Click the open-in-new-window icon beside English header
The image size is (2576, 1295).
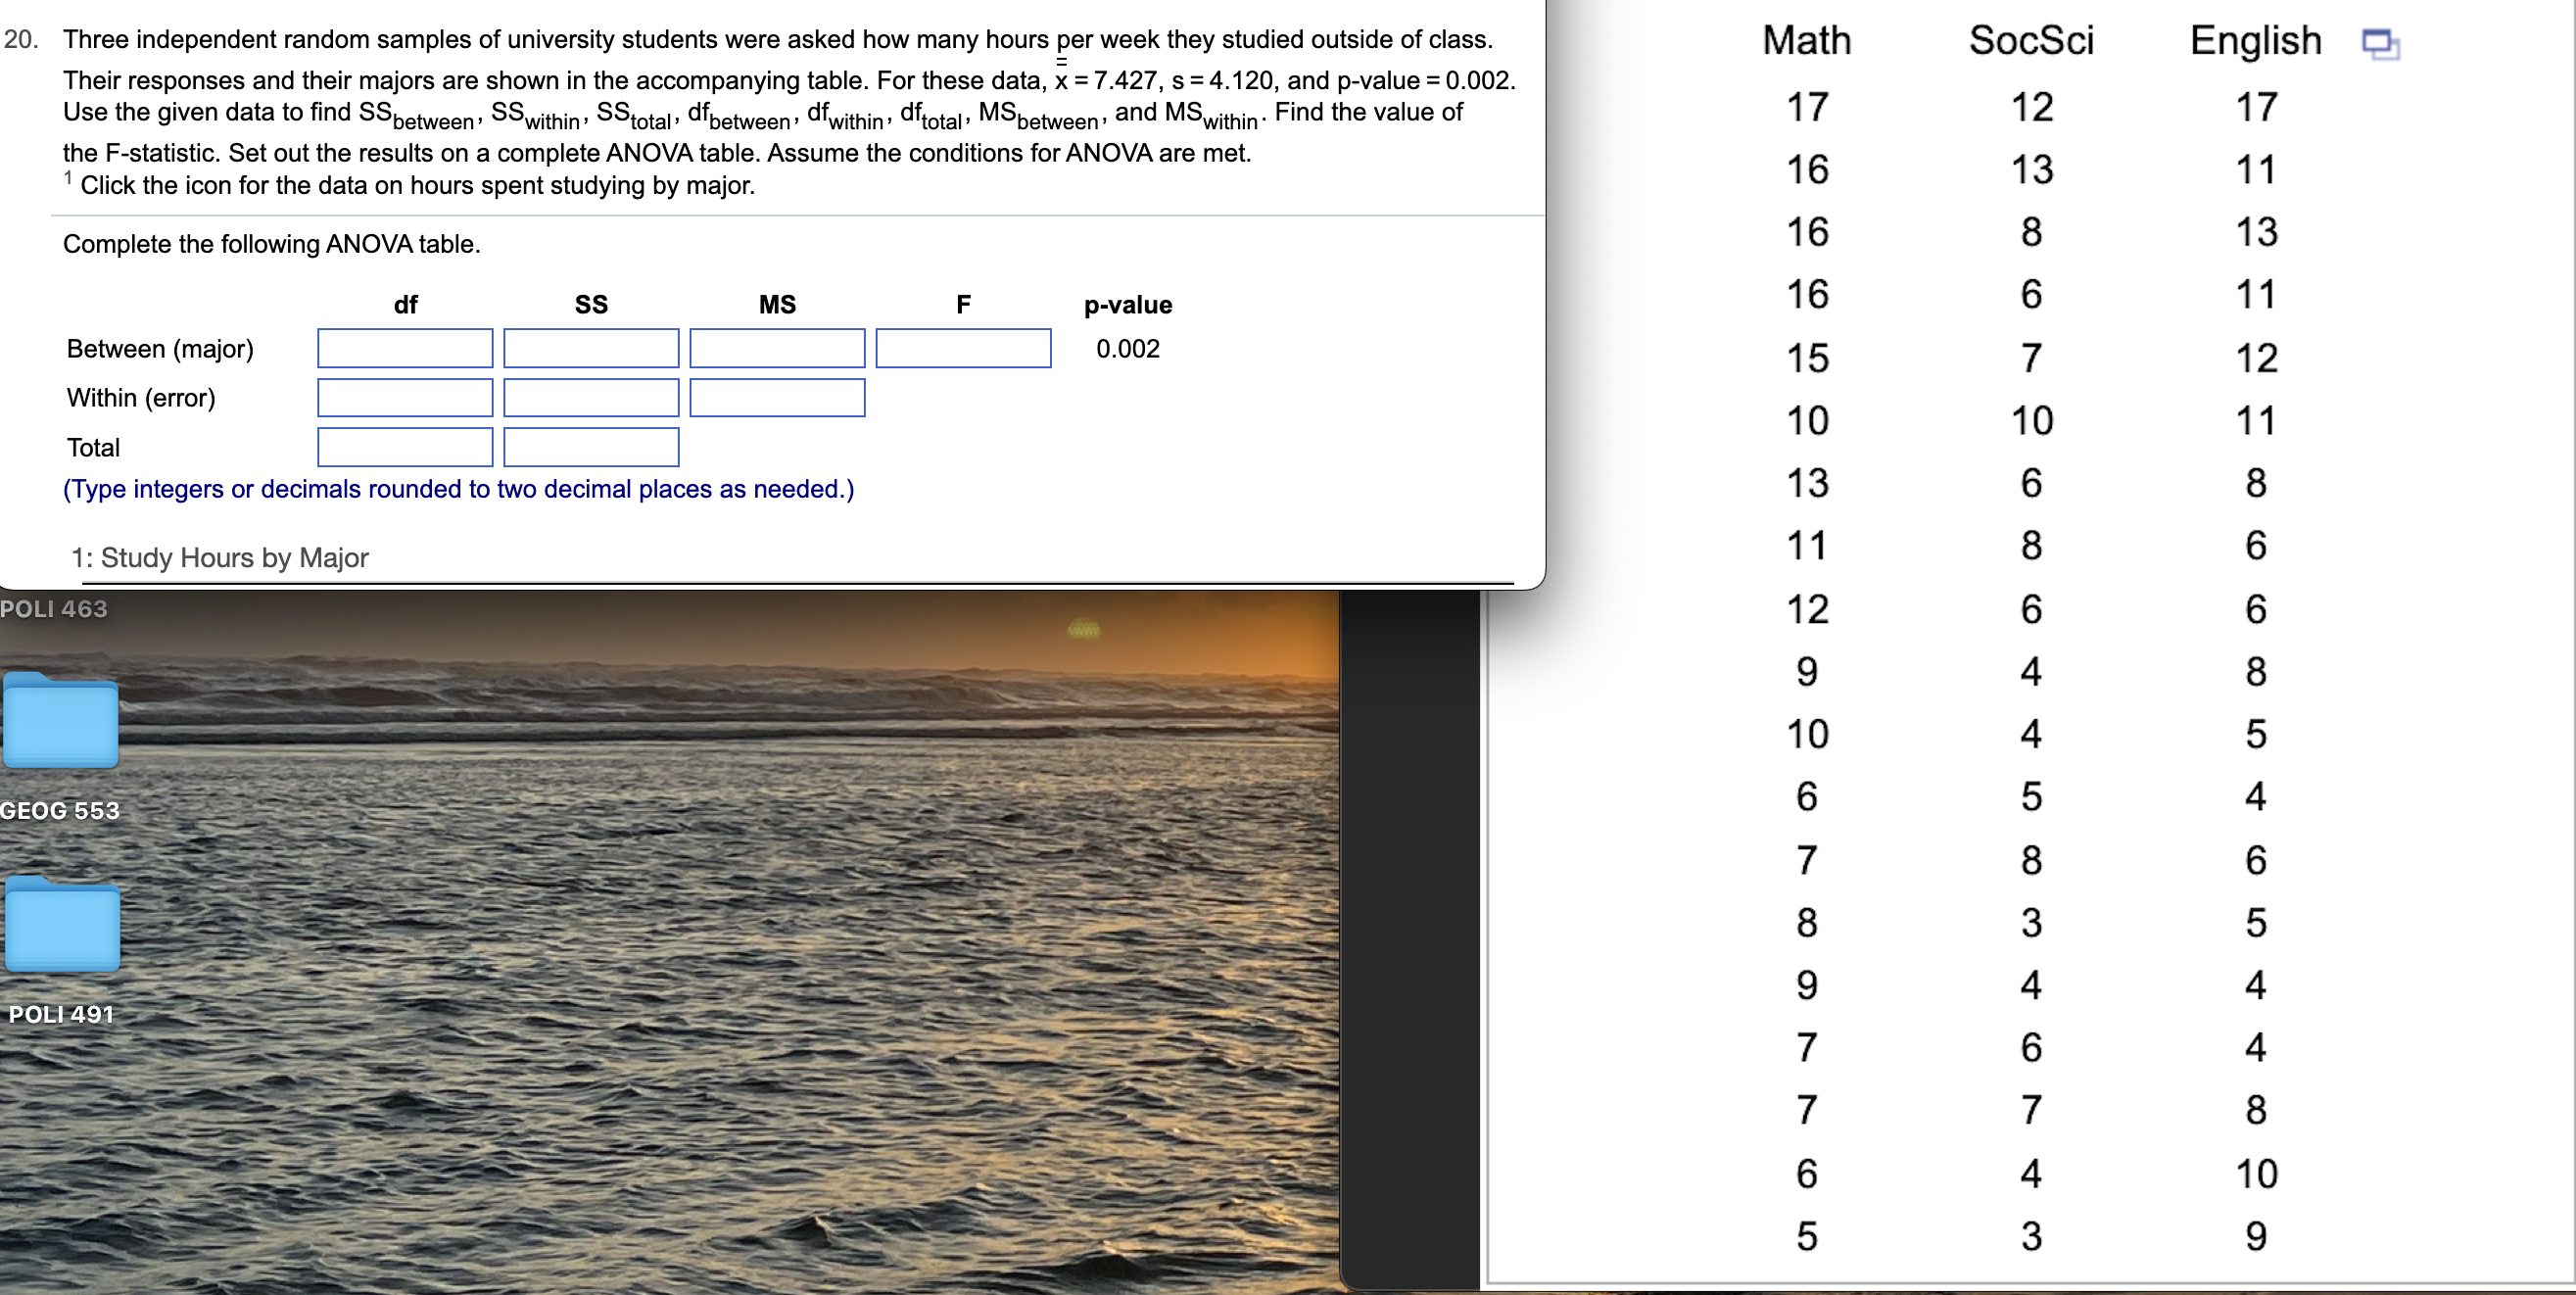(x=2380, y=42)
